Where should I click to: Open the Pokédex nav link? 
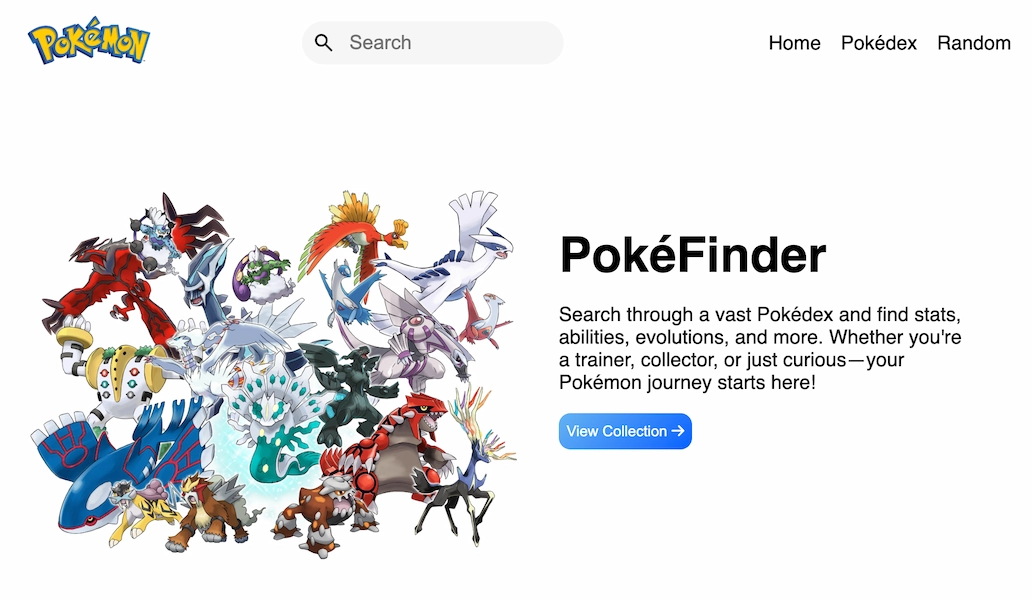click(x=878, y=43)
